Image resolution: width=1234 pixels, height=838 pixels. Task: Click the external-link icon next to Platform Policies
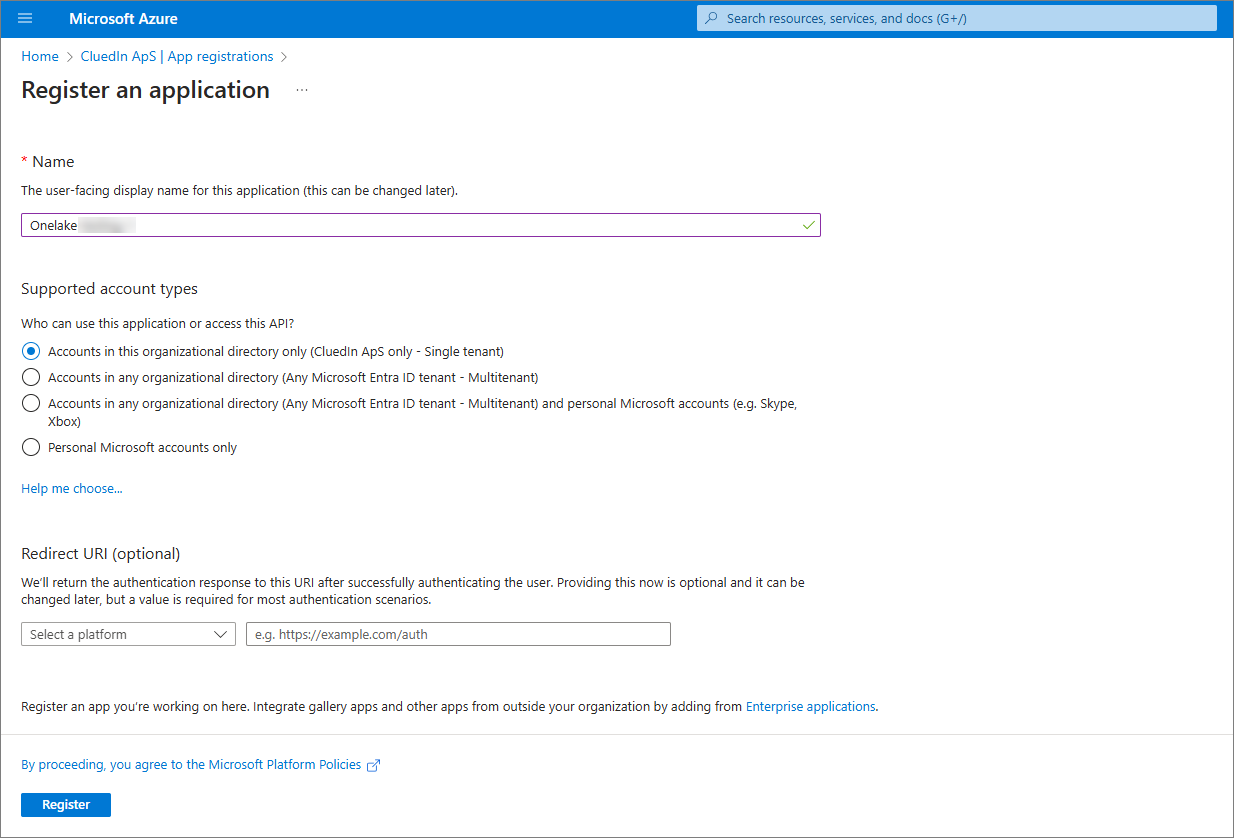(x=374, y=765)
